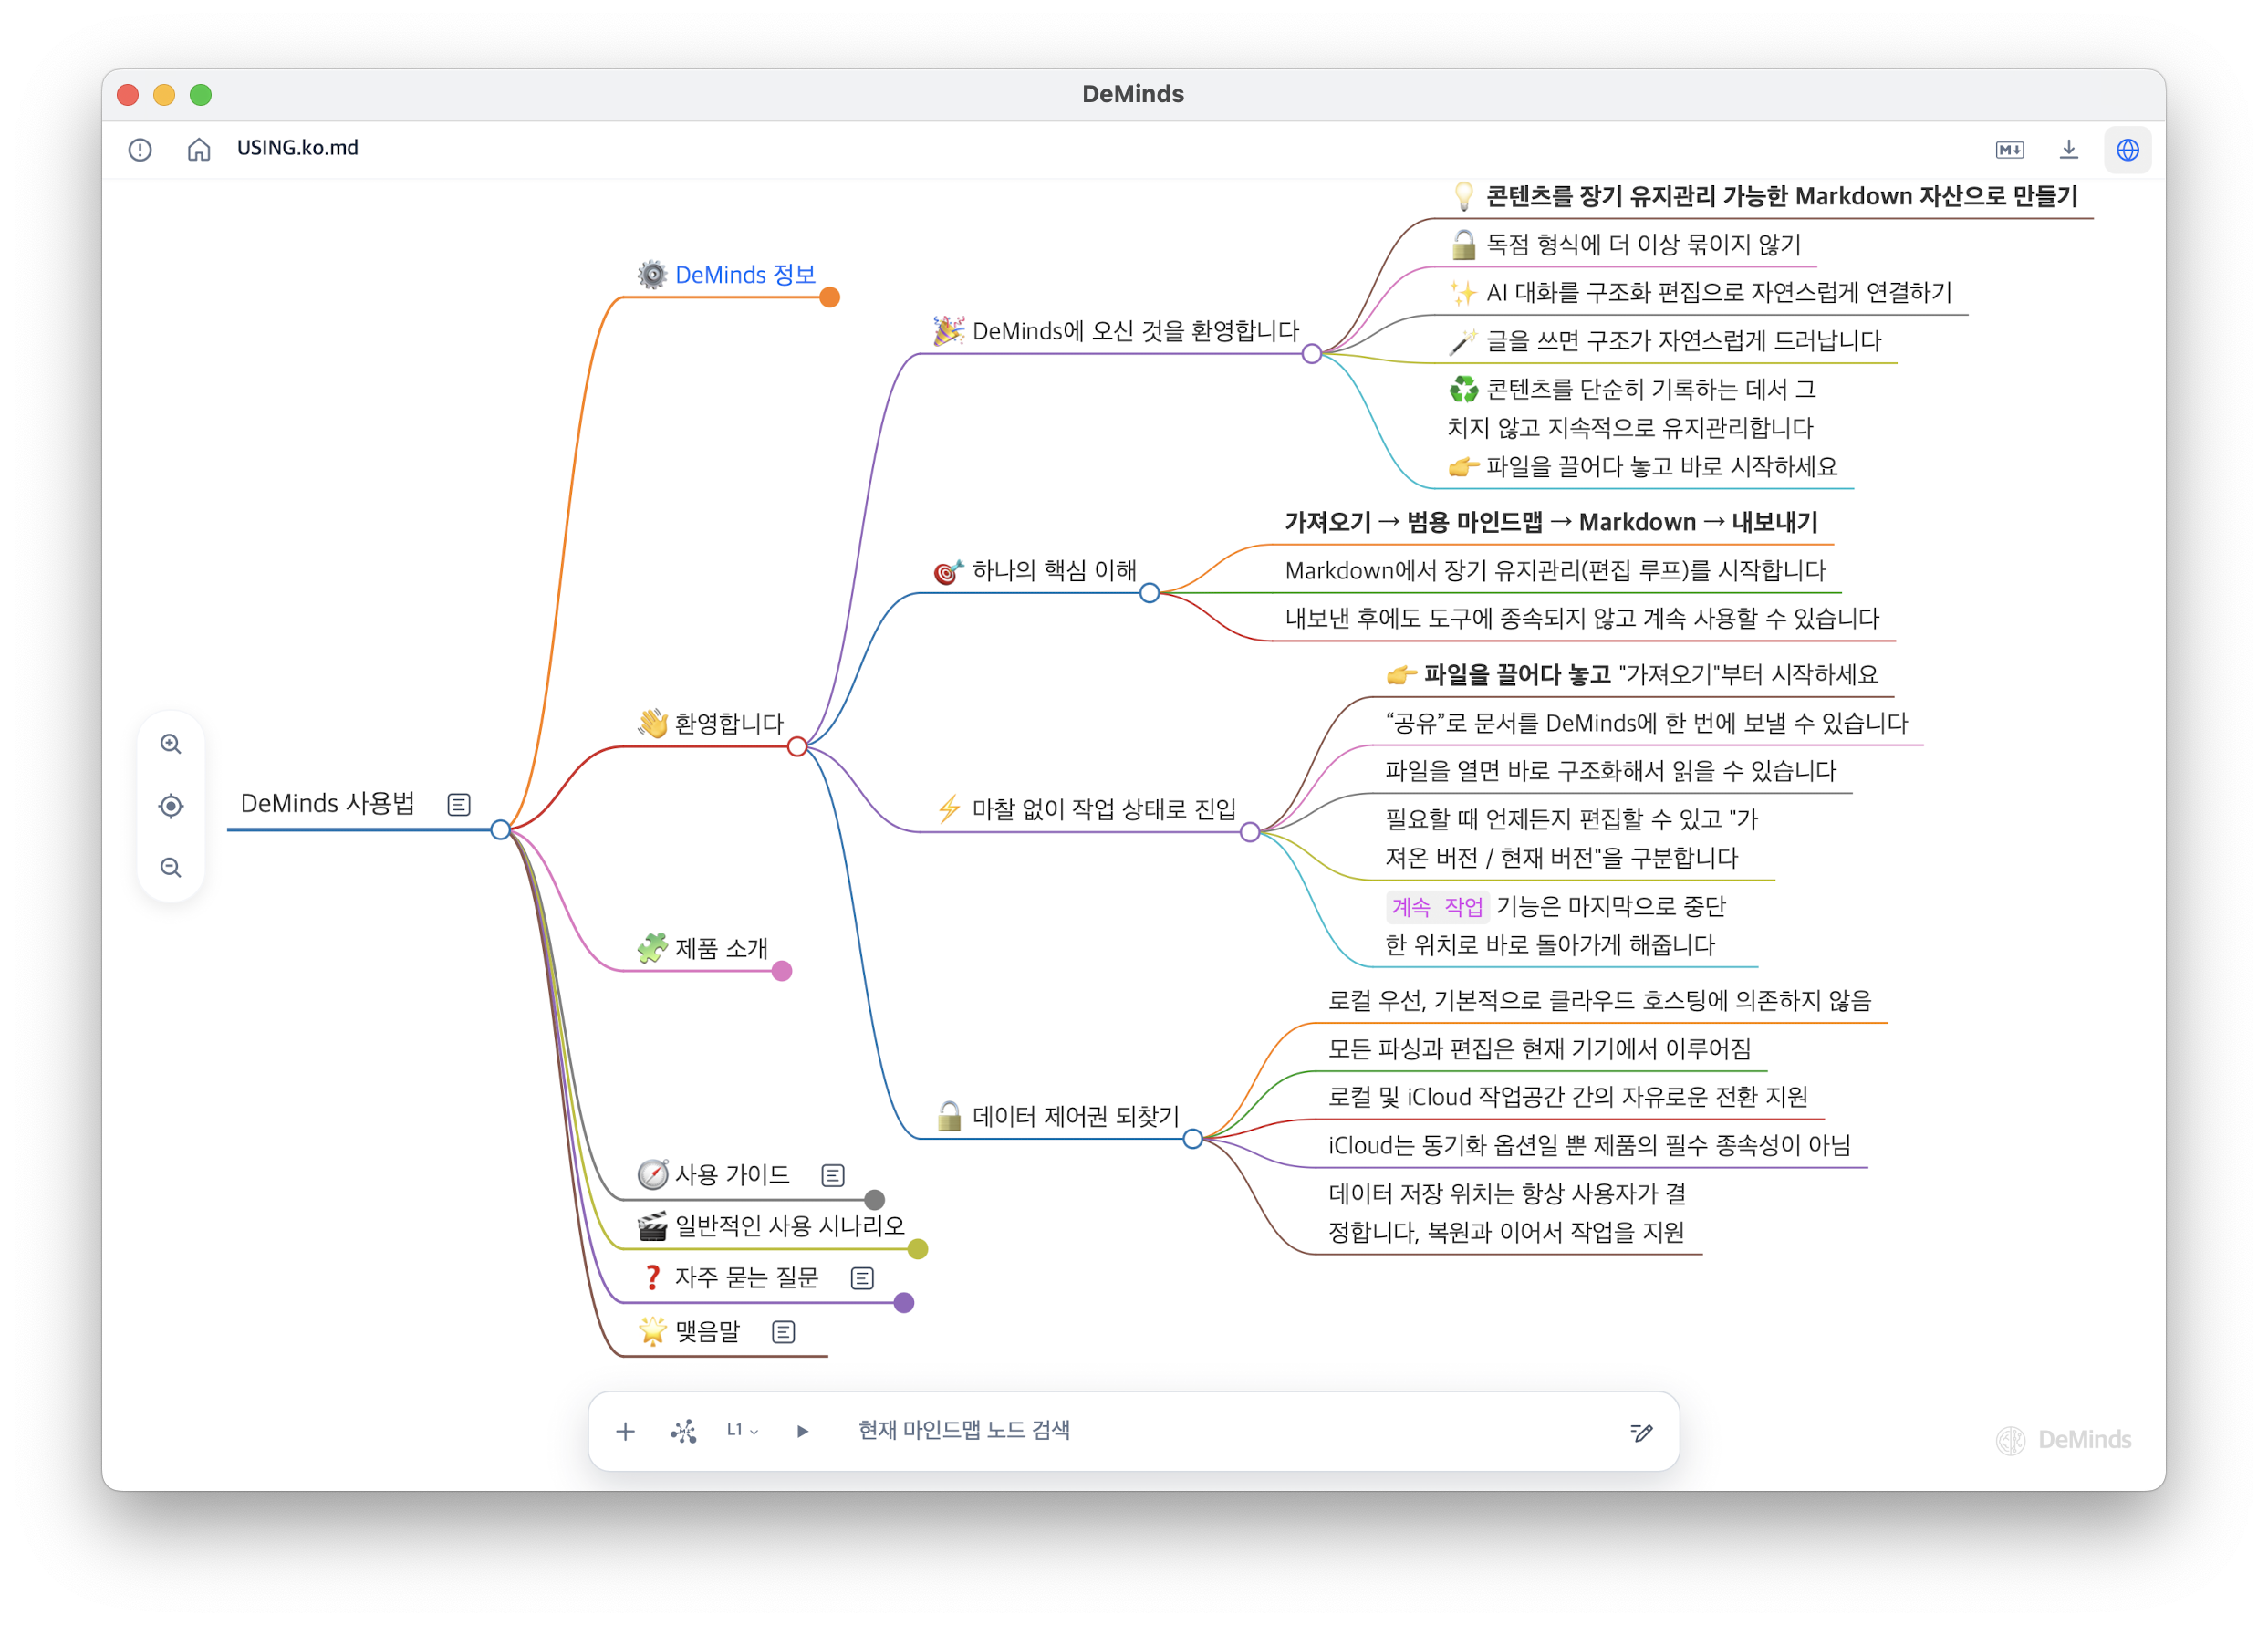This screenshot has height=1626, width=2268.
Task: Select the 자주 묻는 질문 node text
Action: pyautogui.click(x=746, y=1278)
